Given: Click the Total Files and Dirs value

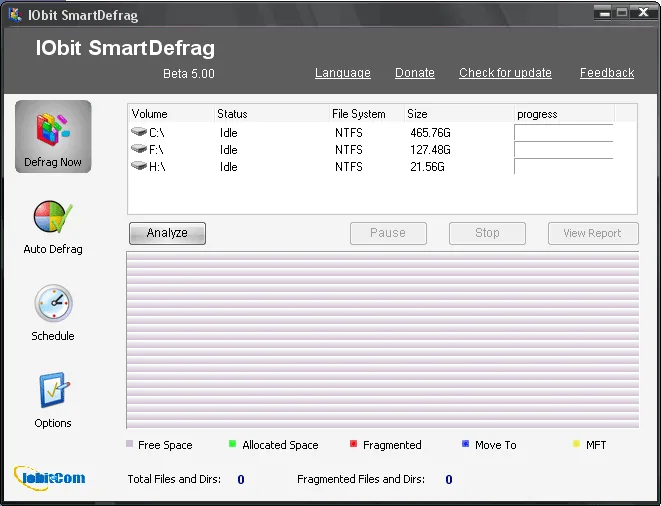Looking at the screenshot, I should coord(241,479).
